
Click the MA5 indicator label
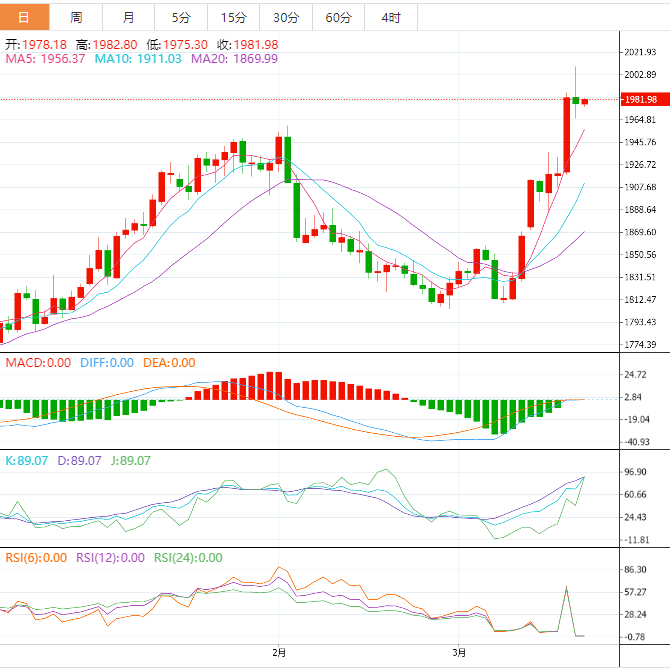[x=45, y=59]
